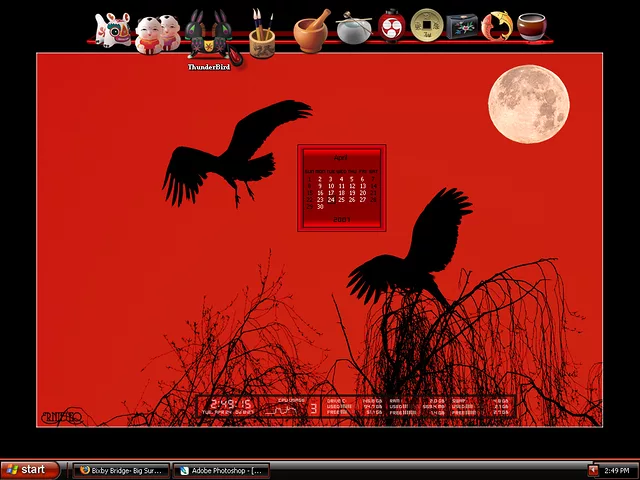Click the dark tea cup dock icon
The height and width of the screenshot is (480, 640).
tap(531, 27)
